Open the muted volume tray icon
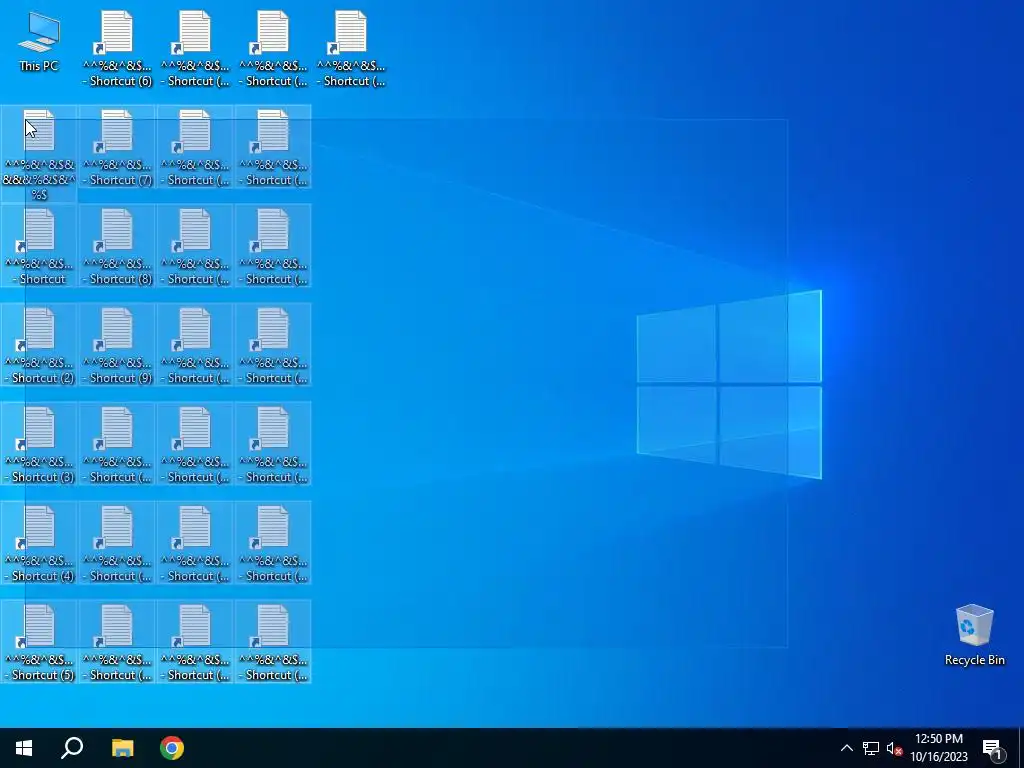This screenshot has height=768, width=1024. 894,748
